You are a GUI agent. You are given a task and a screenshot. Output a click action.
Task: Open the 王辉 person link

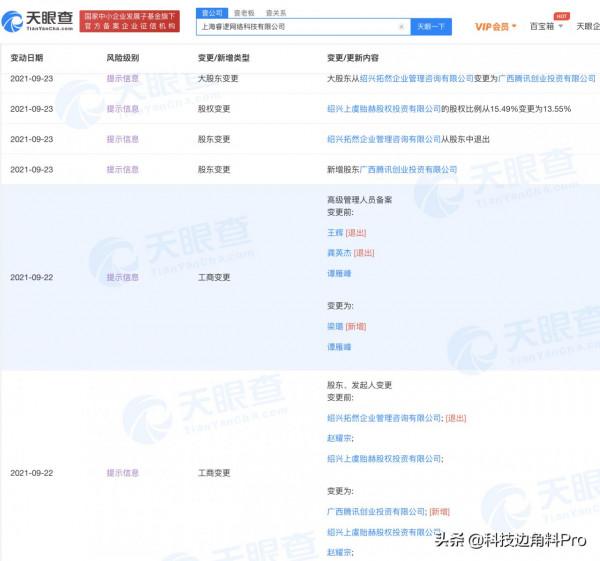pos(335,233)
